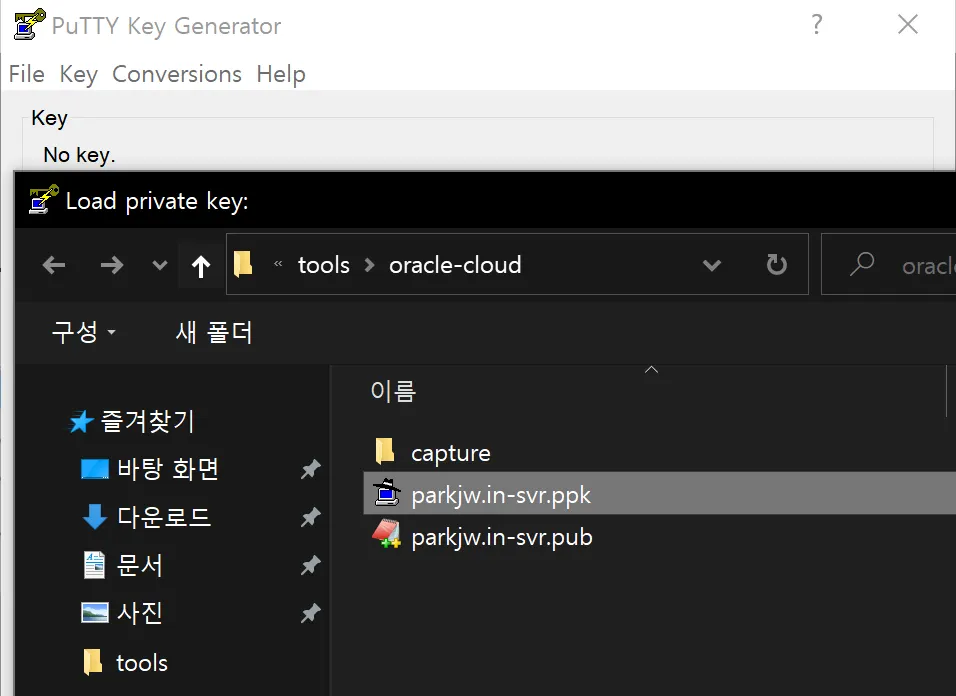The image size is (956, 696).
Task: Click the pin icon beside 문서
Action: pyautogui.click(x=310, y=566)
